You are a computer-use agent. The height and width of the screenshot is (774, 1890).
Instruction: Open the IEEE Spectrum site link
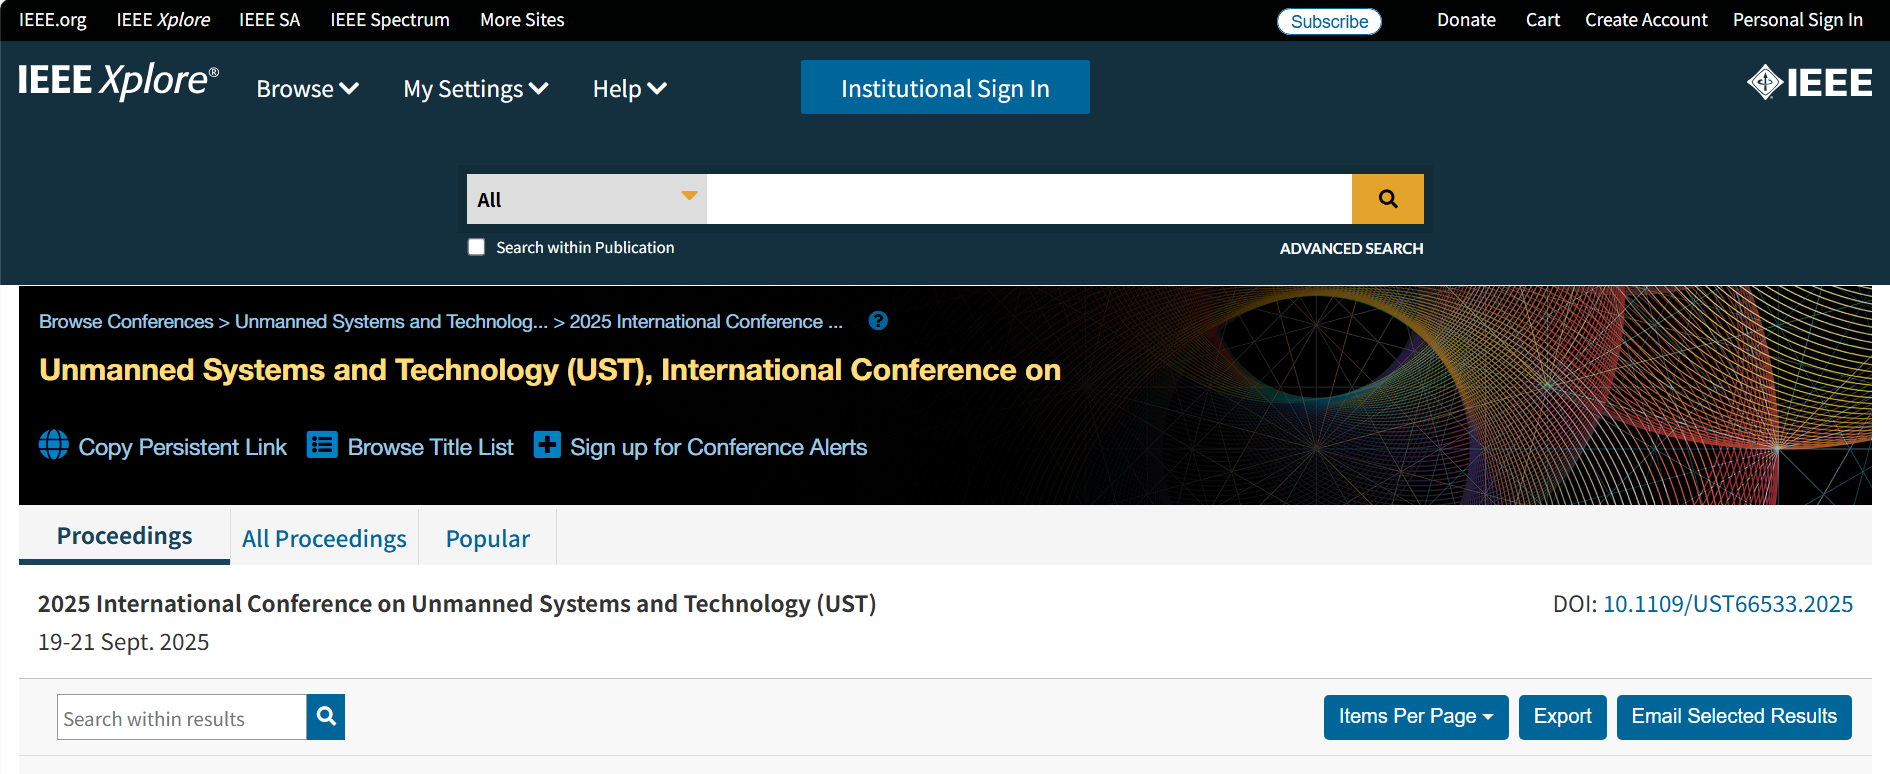point(390,20)
